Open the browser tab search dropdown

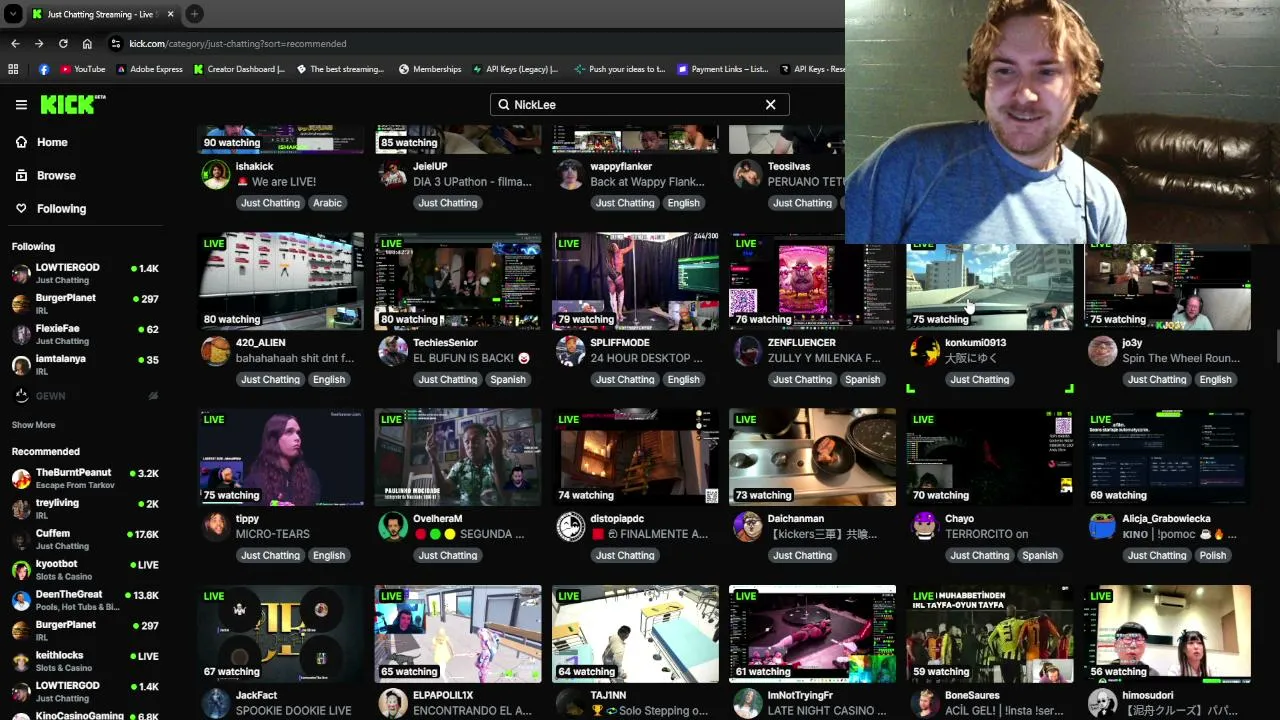[13, 14]
